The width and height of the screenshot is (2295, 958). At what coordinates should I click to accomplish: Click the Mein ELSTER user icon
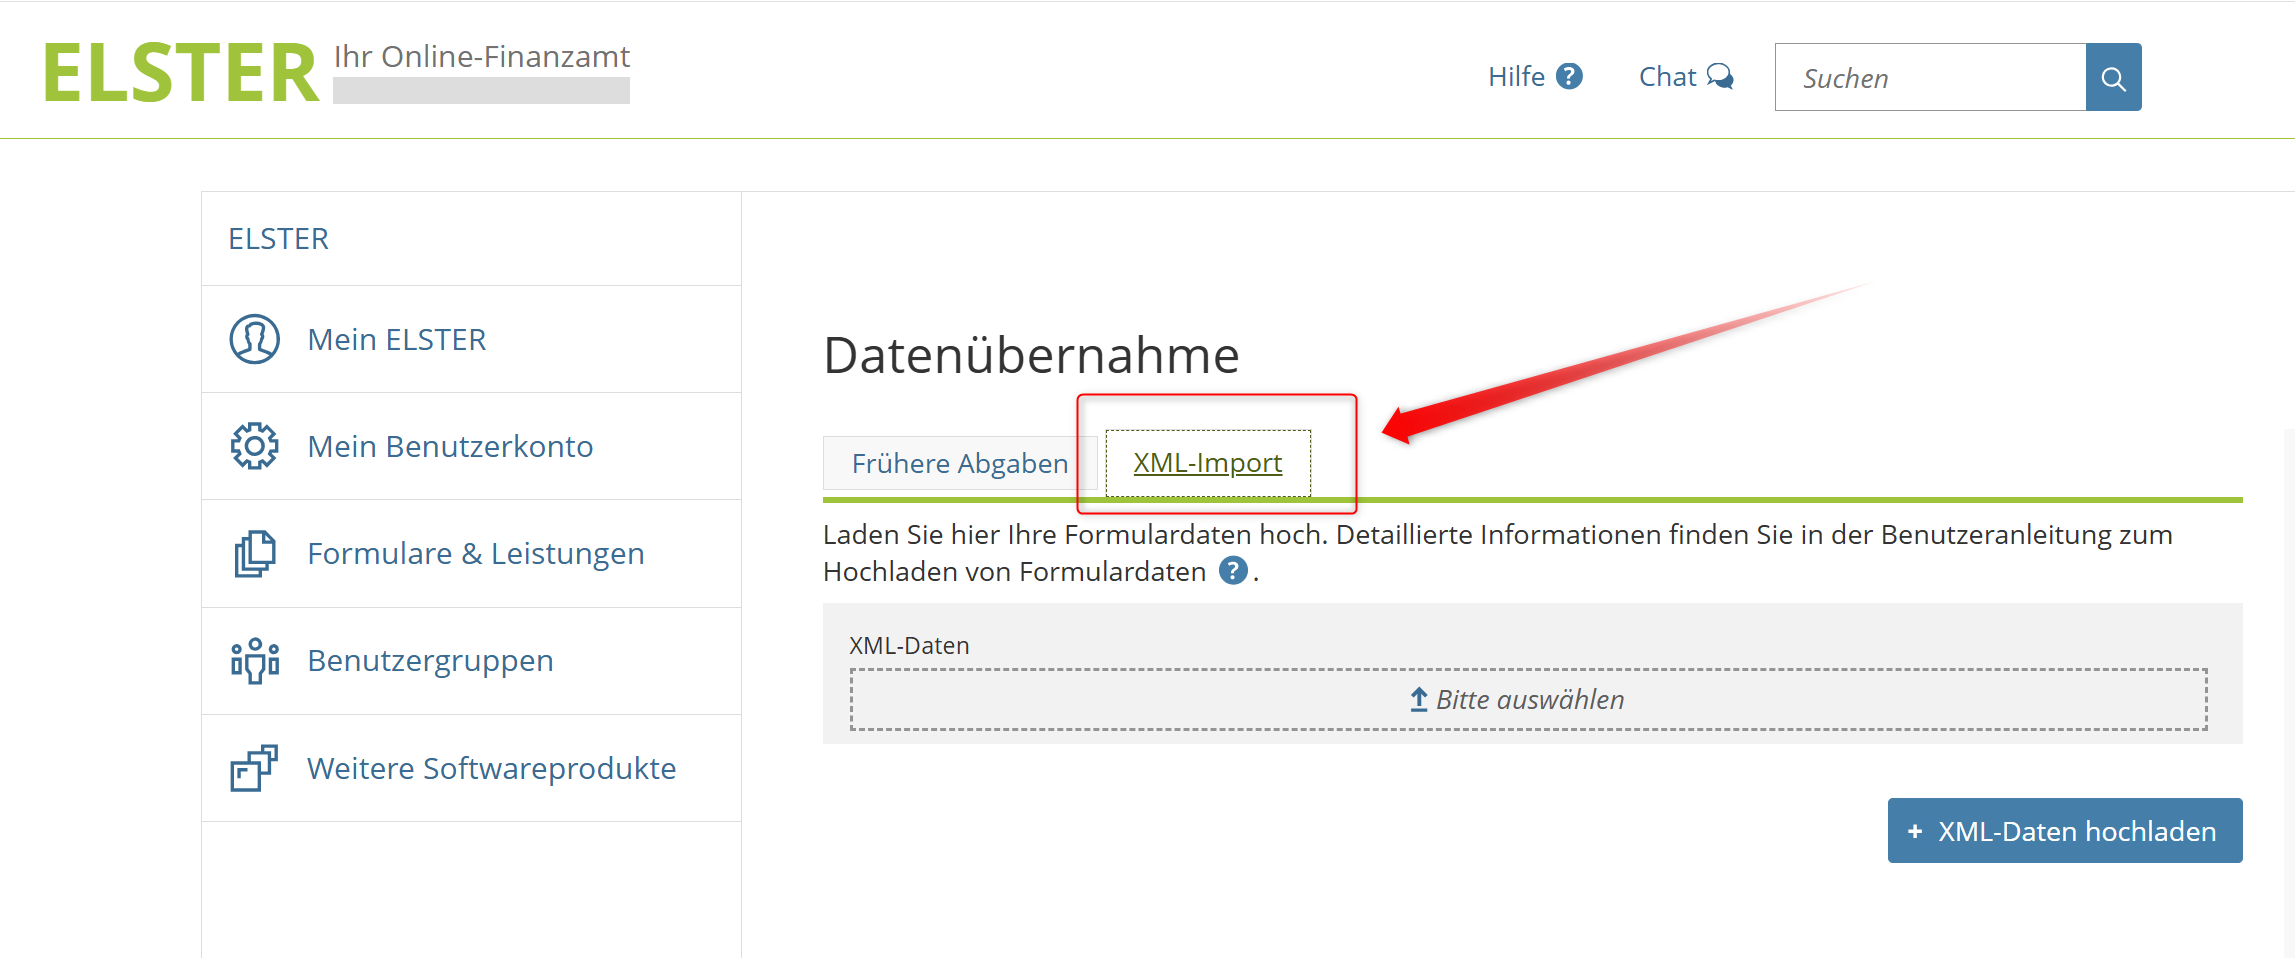[x=255, y=339]
